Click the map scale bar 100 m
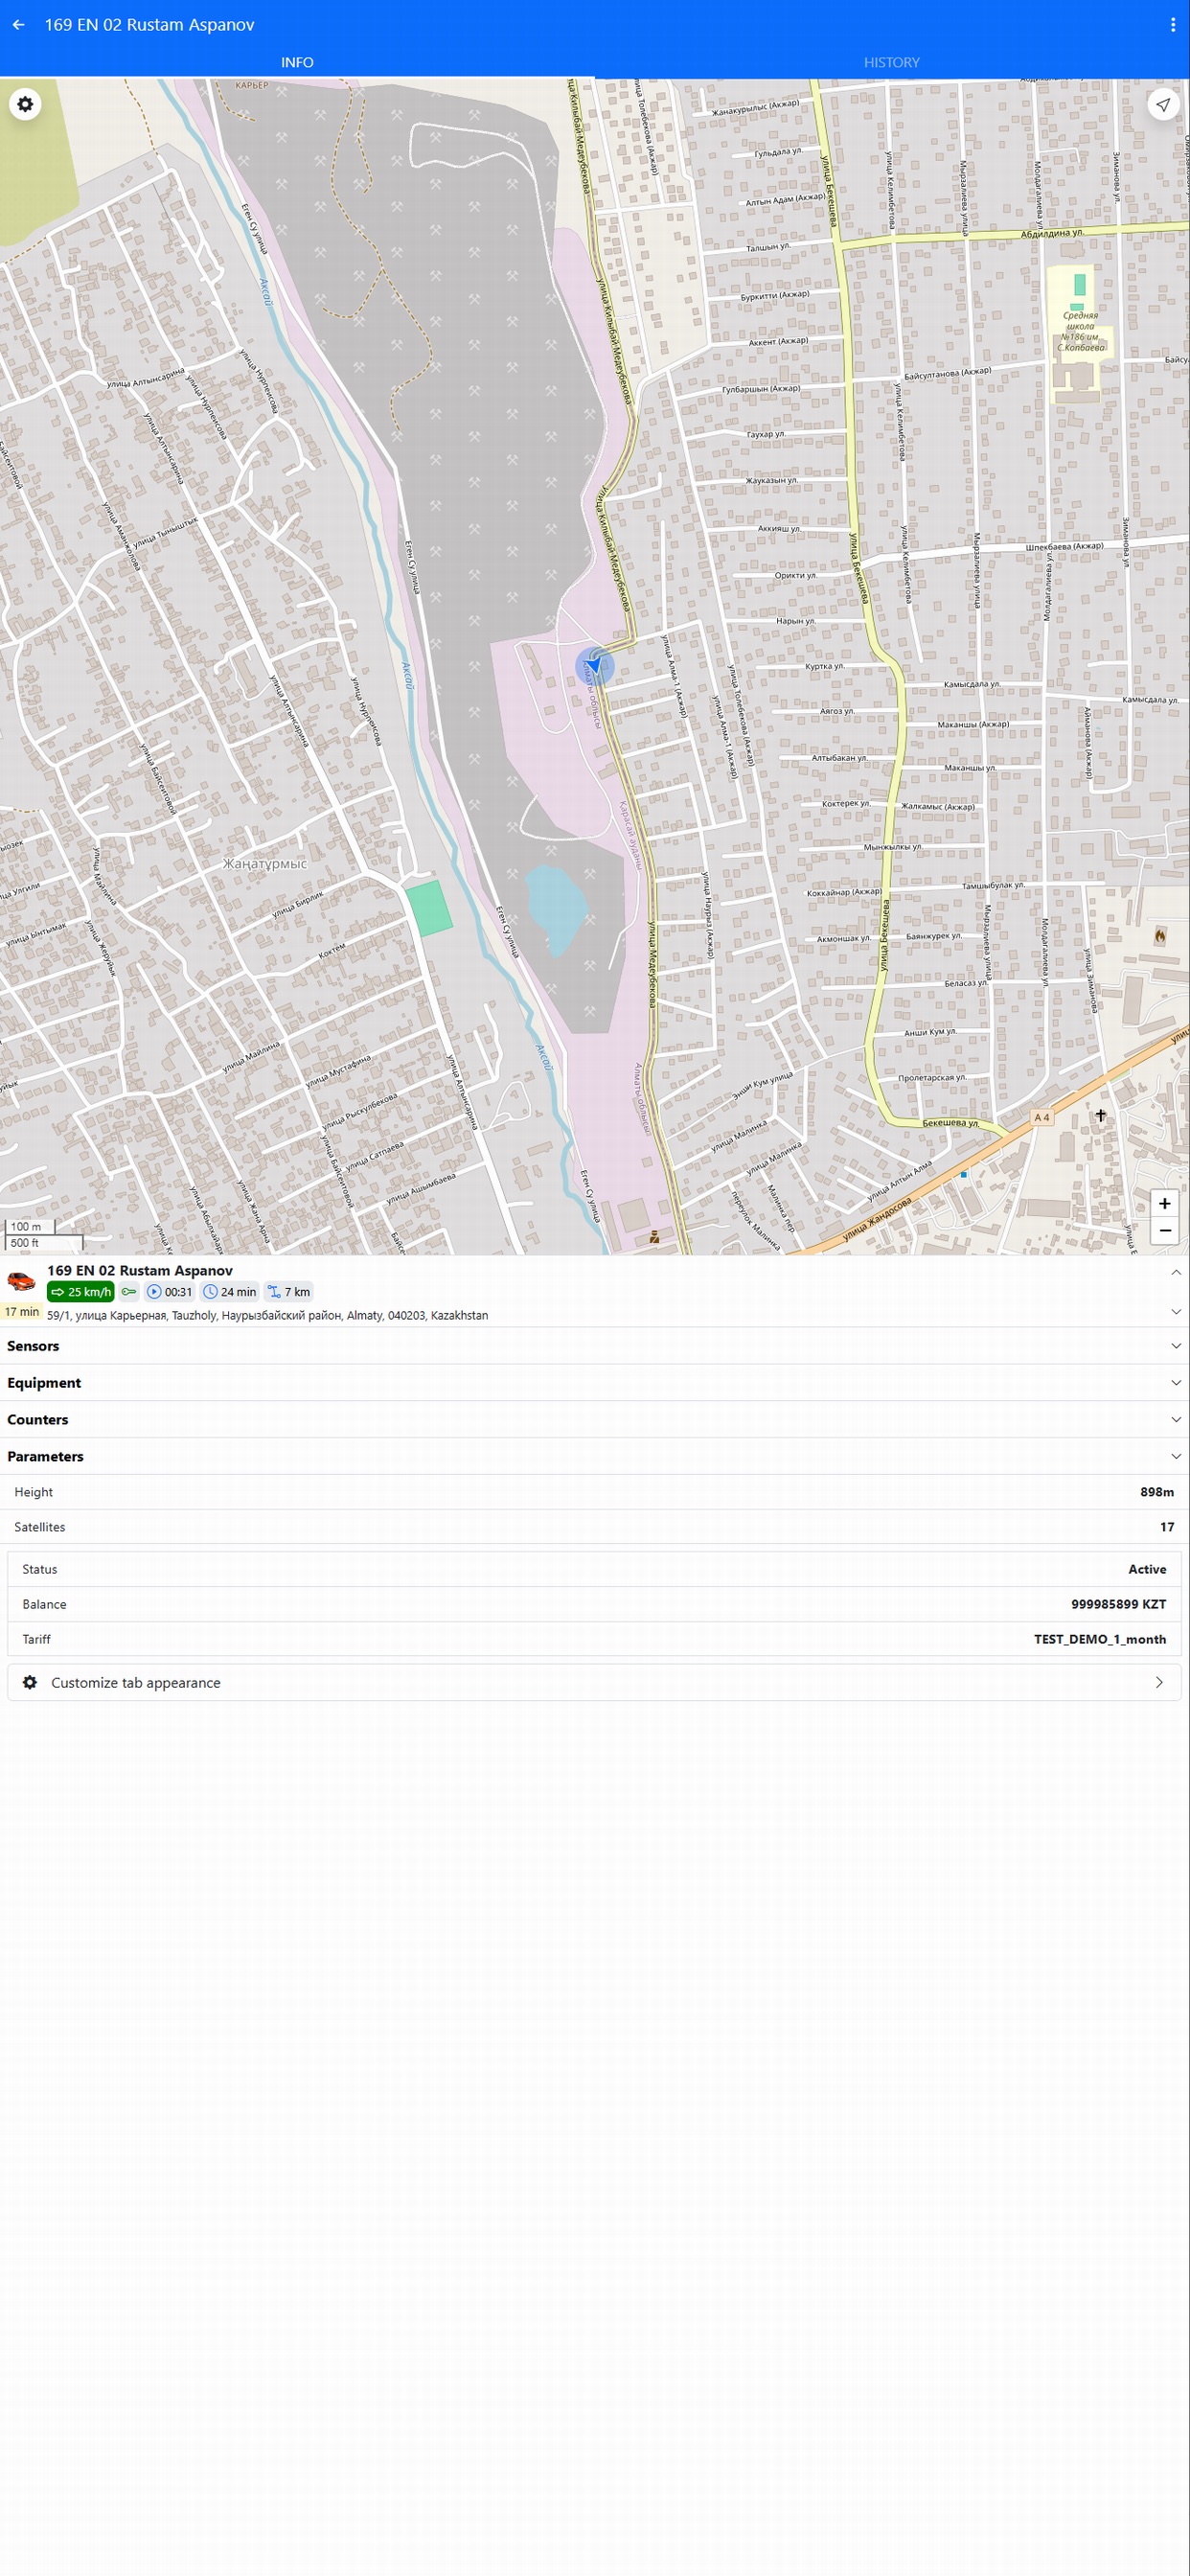 (x=30, y=1227)
